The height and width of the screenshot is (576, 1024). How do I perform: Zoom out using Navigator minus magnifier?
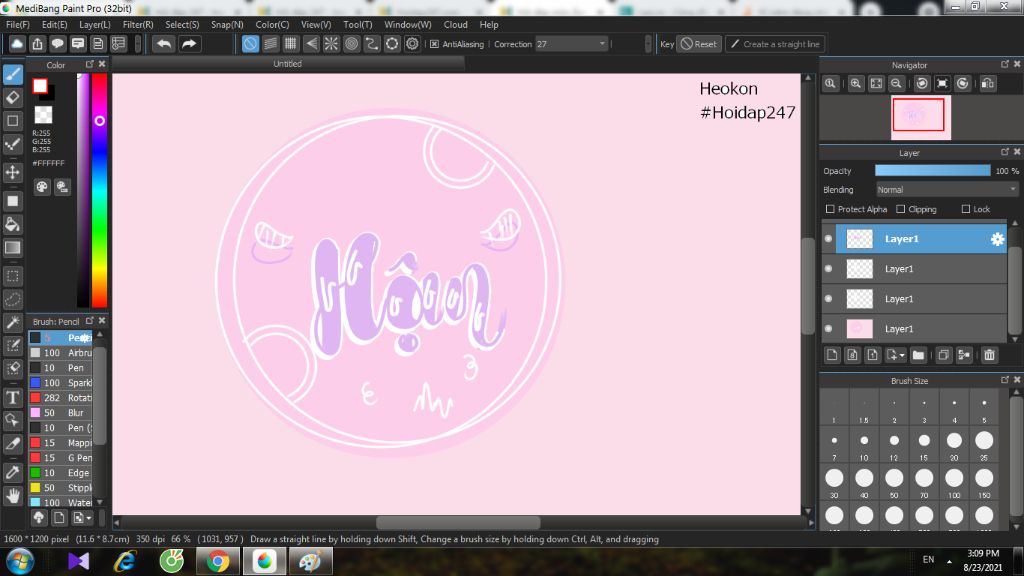click(896, 84)
